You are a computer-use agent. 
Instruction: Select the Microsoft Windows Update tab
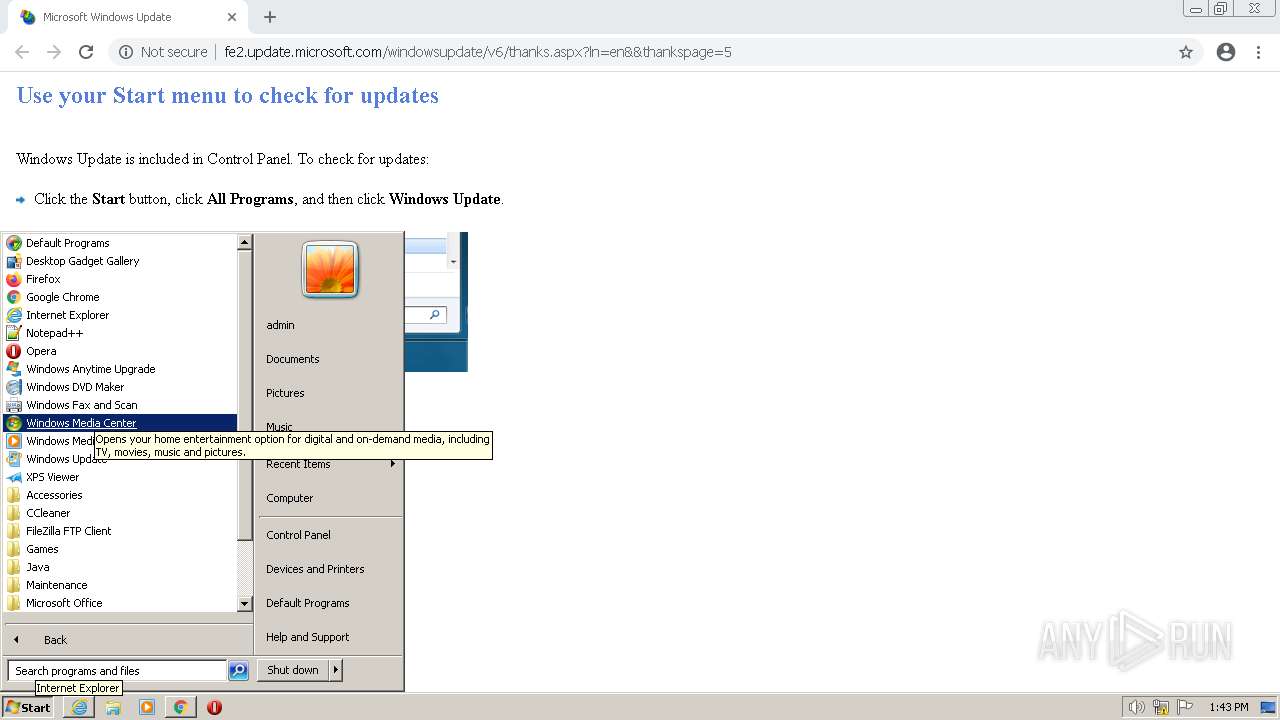(x=129, y=17)
